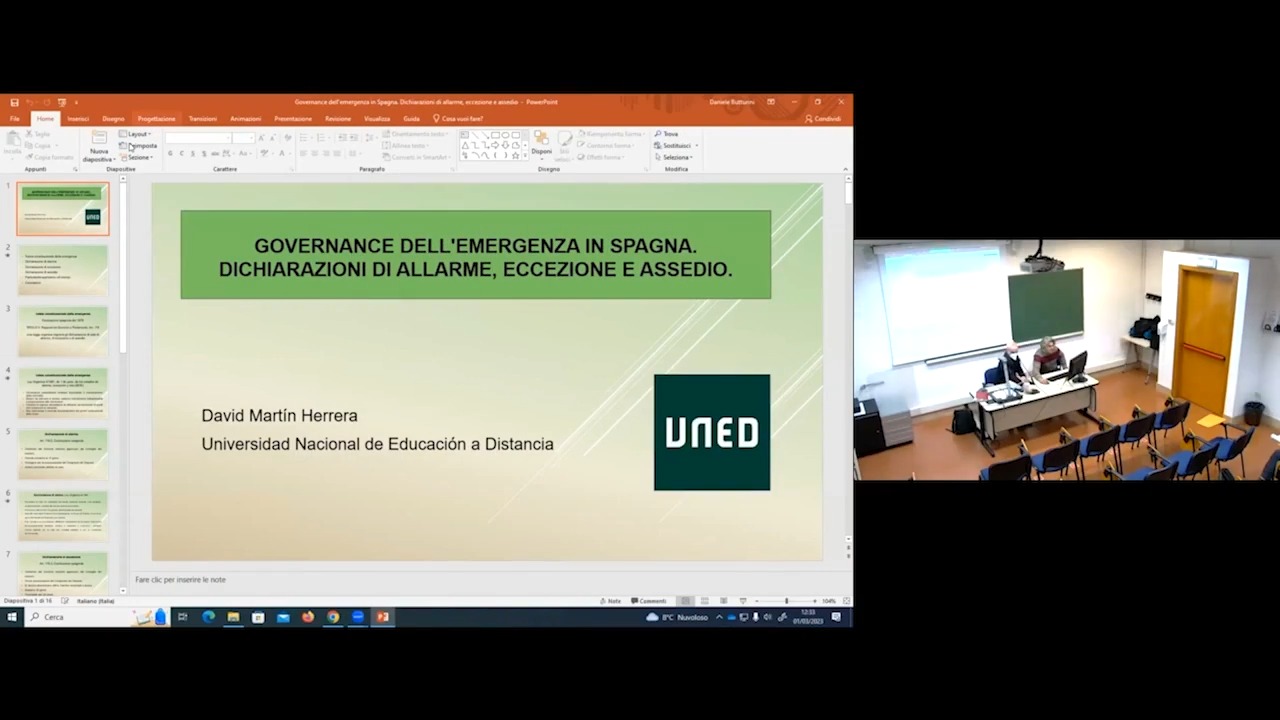Select slide 3 thumbnail
1280x720 pixels.
[x=62, y=331]
